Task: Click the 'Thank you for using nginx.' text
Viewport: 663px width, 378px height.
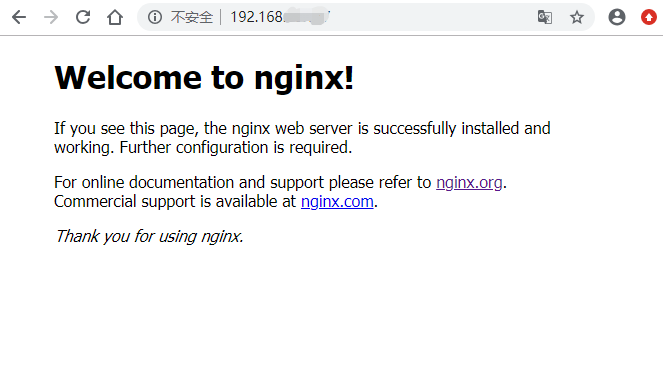Action: point(149,236)
